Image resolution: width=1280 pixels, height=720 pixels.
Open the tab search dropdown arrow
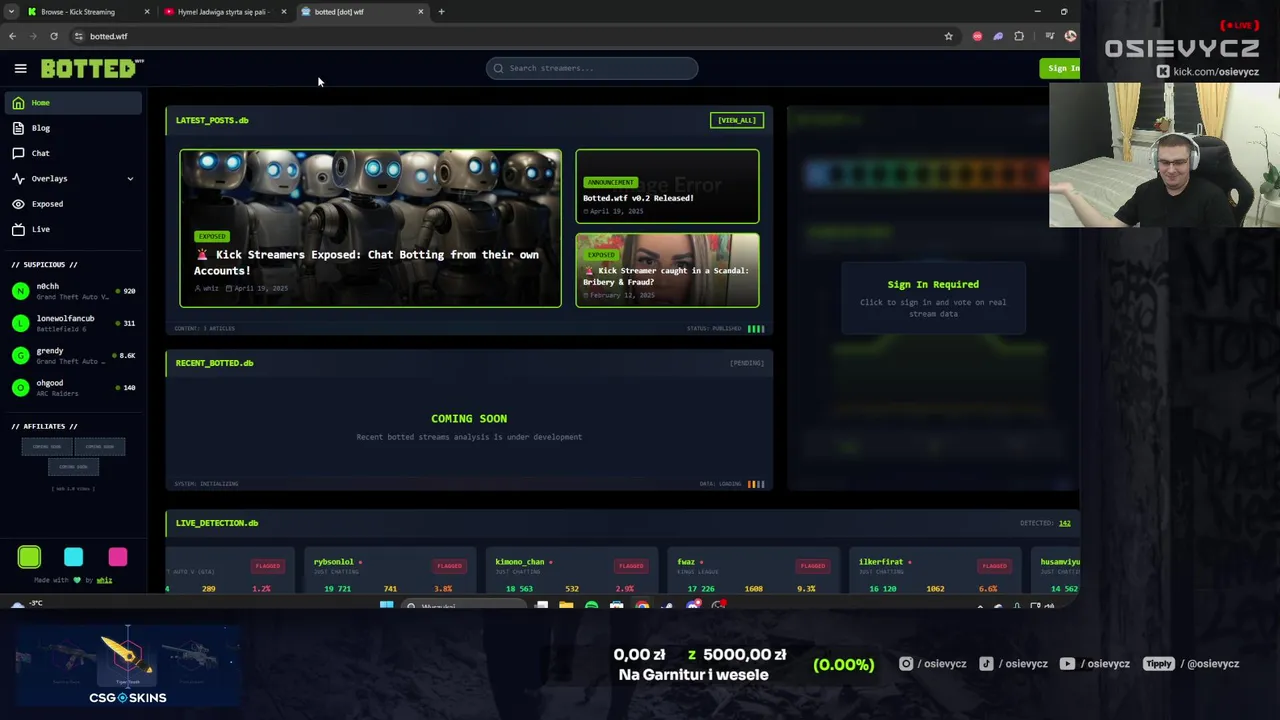click(9, 12)
